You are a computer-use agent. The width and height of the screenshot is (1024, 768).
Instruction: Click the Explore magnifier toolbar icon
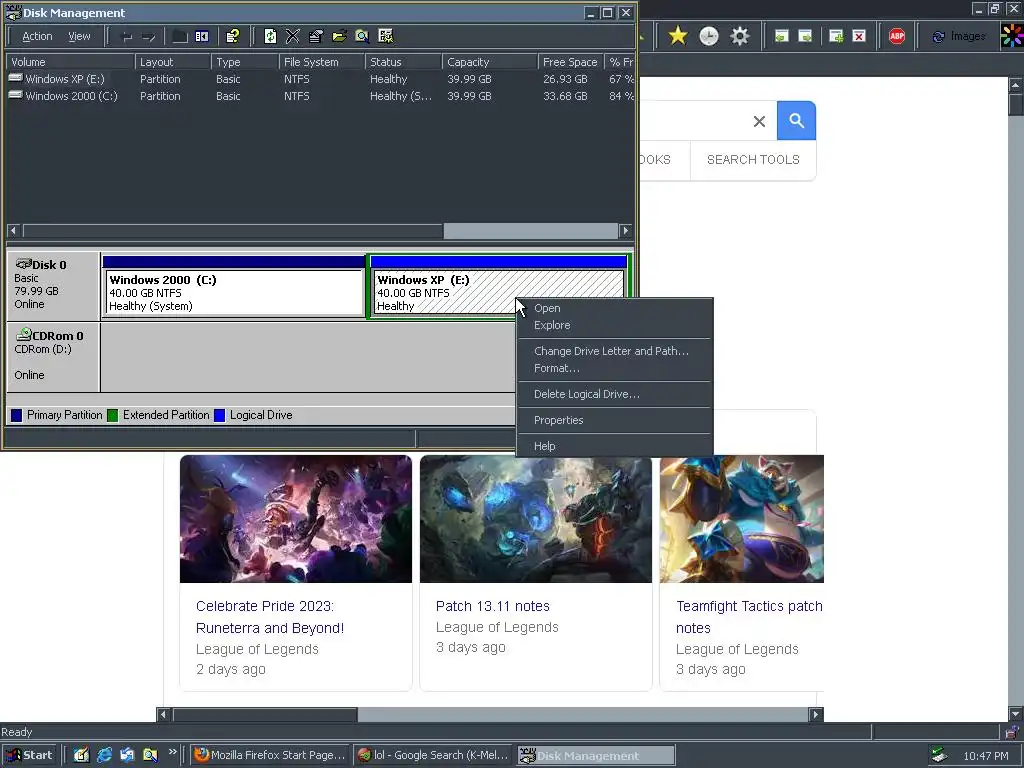pos(362,37)
